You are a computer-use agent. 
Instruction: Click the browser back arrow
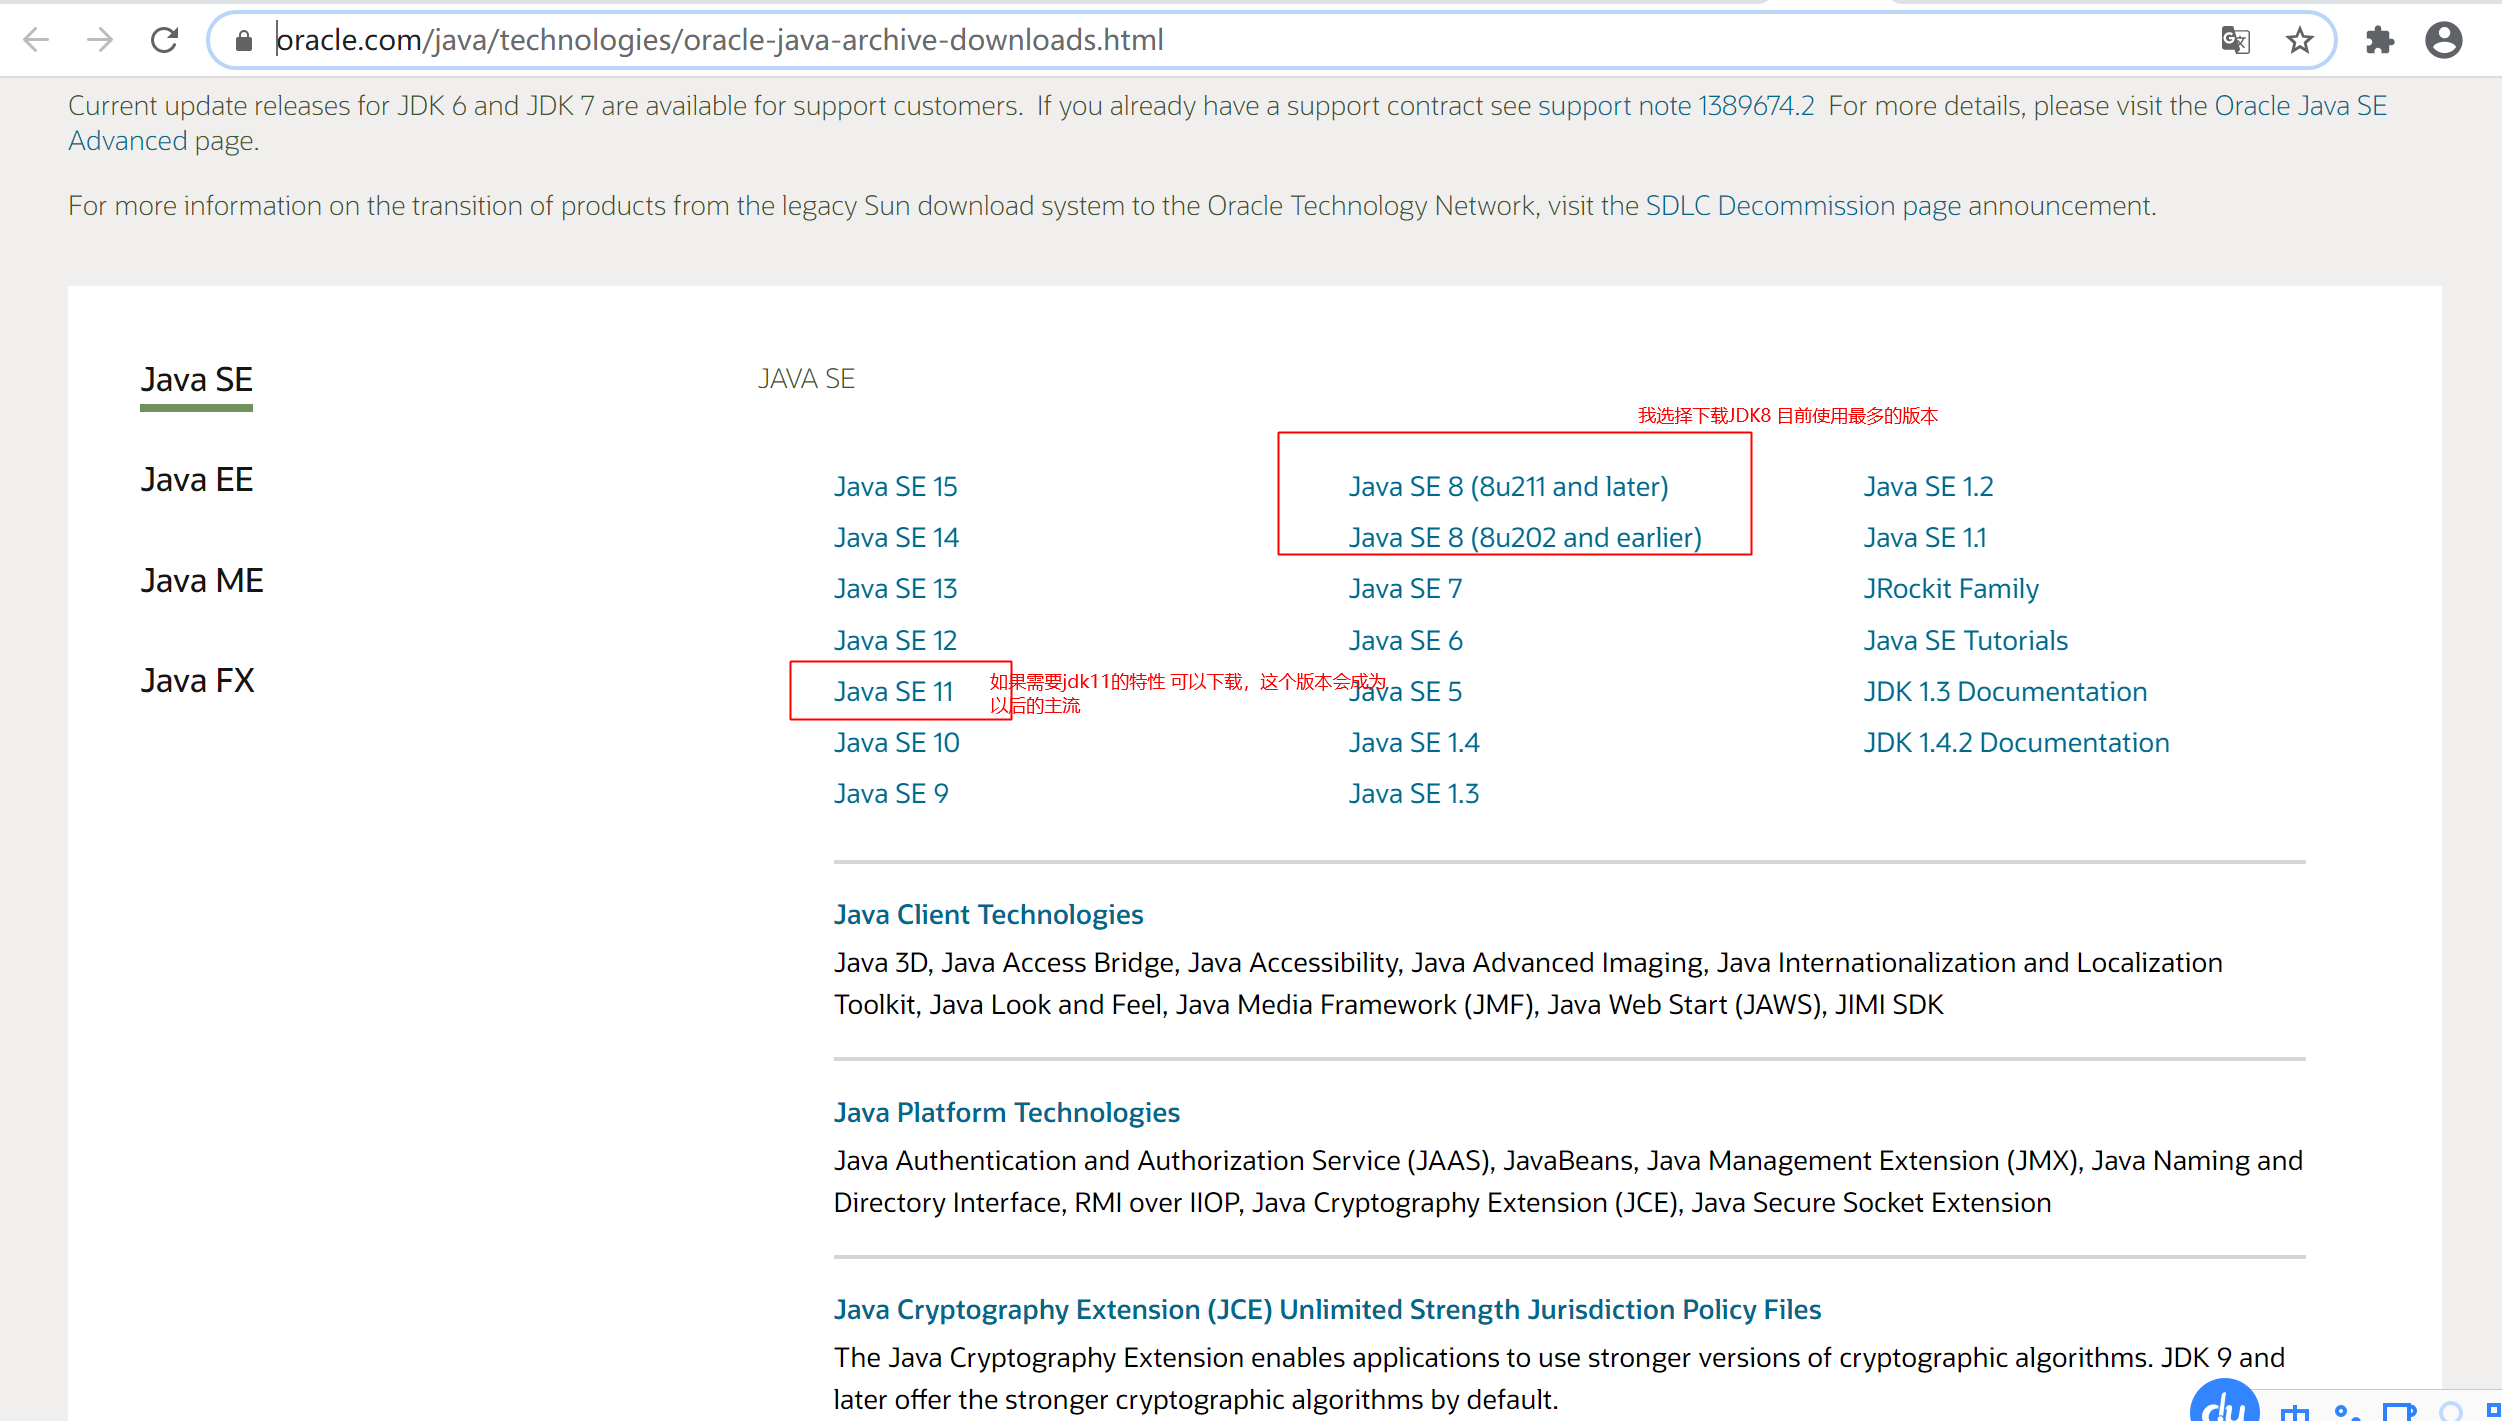click(36, 40)
